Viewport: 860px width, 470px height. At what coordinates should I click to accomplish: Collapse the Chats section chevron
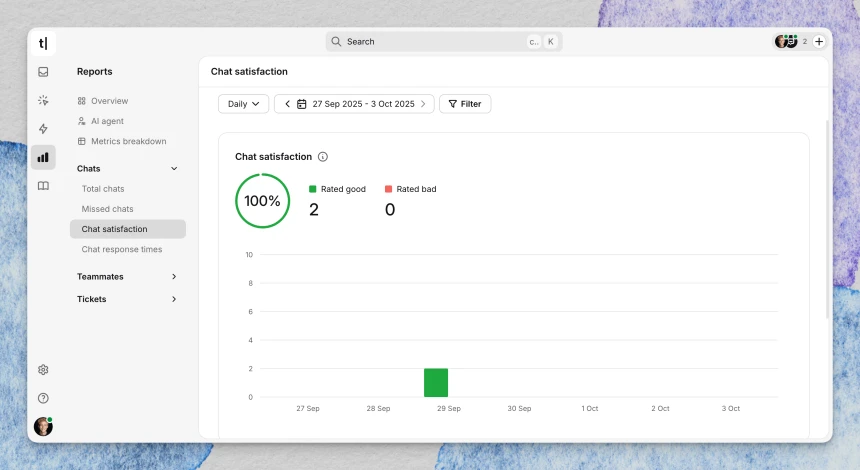(174, 169)
